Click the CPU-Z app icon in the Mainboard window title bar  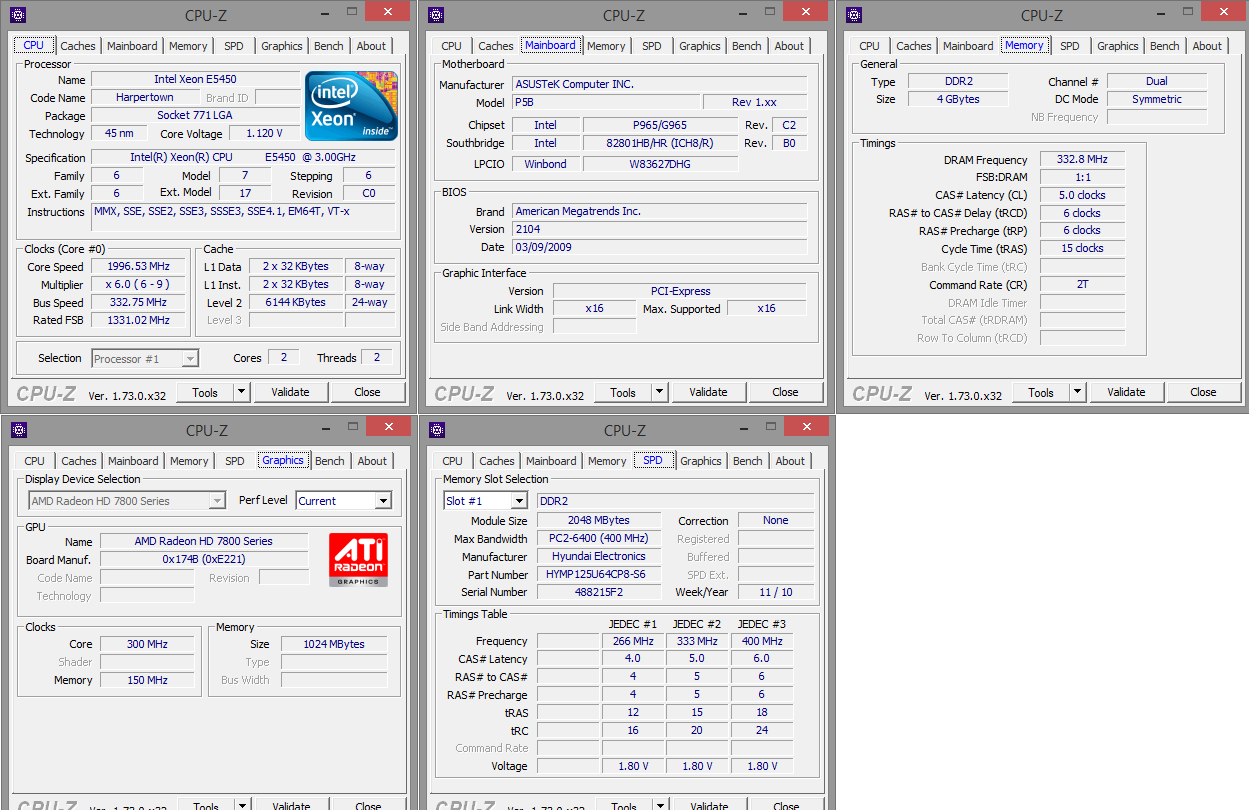(437, 15)
